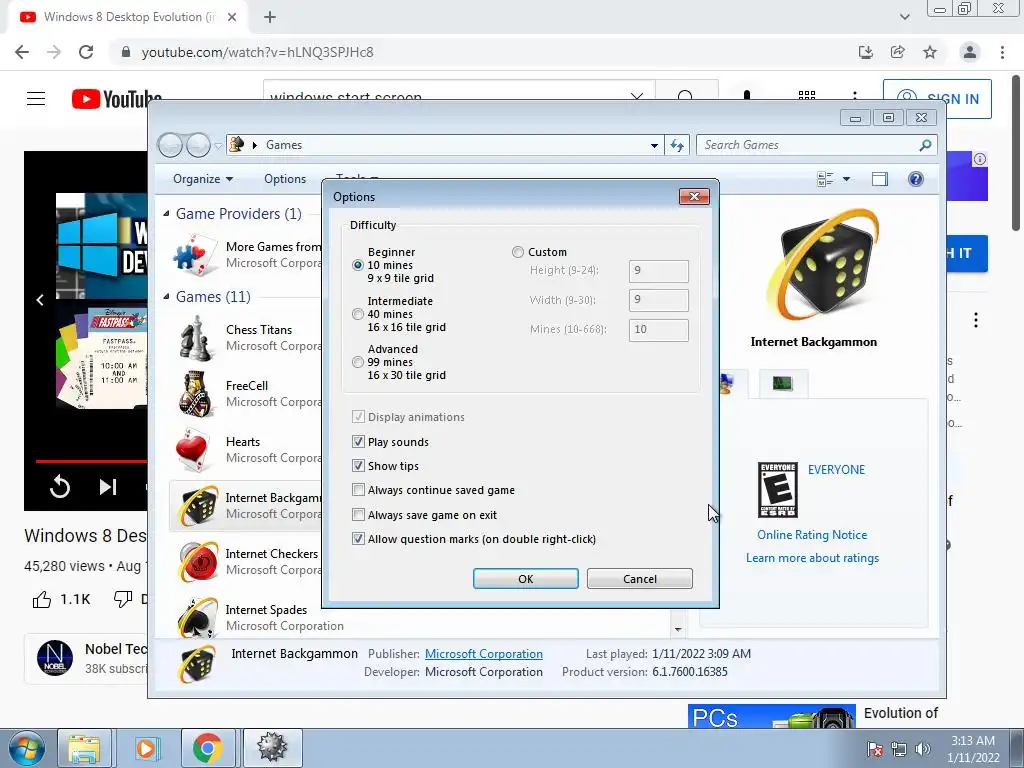Image resolution: width=1024 pixels, height=768 pixels.
Task: Click SIGN IN on YouTube
Action: (x=937, y=99)
